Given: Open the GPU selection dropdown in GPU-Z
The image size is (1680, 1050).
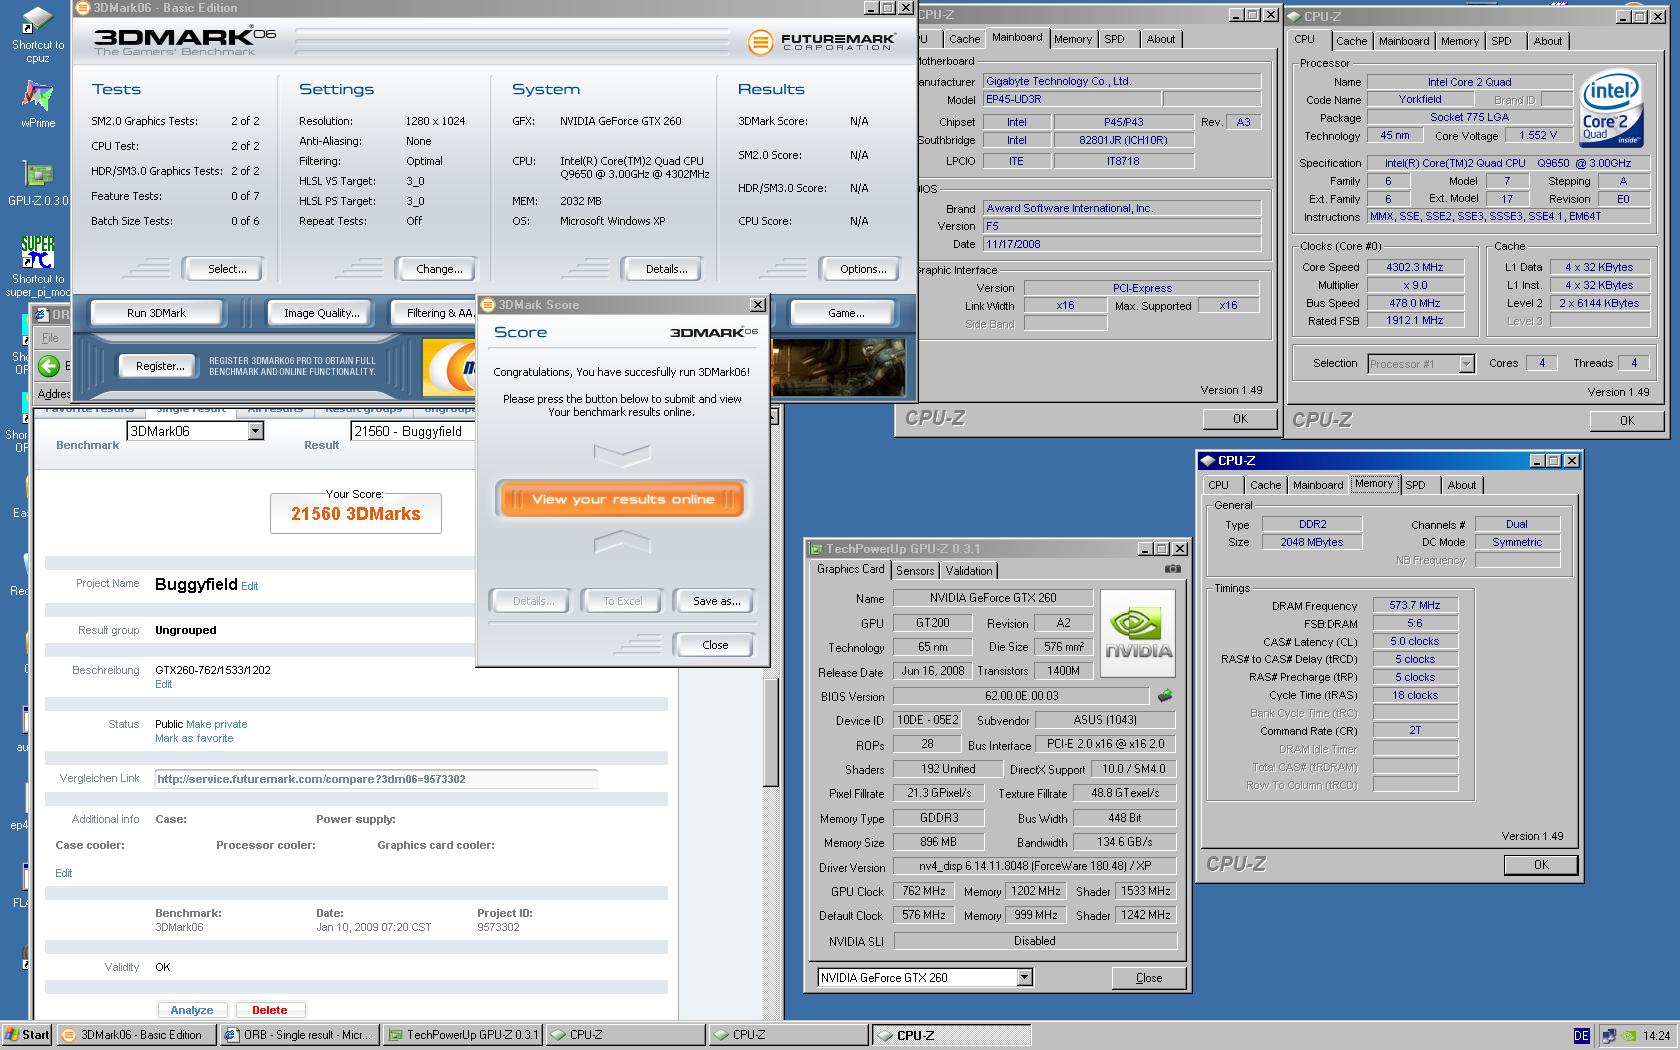Looking at the screenshot, I should click(x=1024, y=977).
